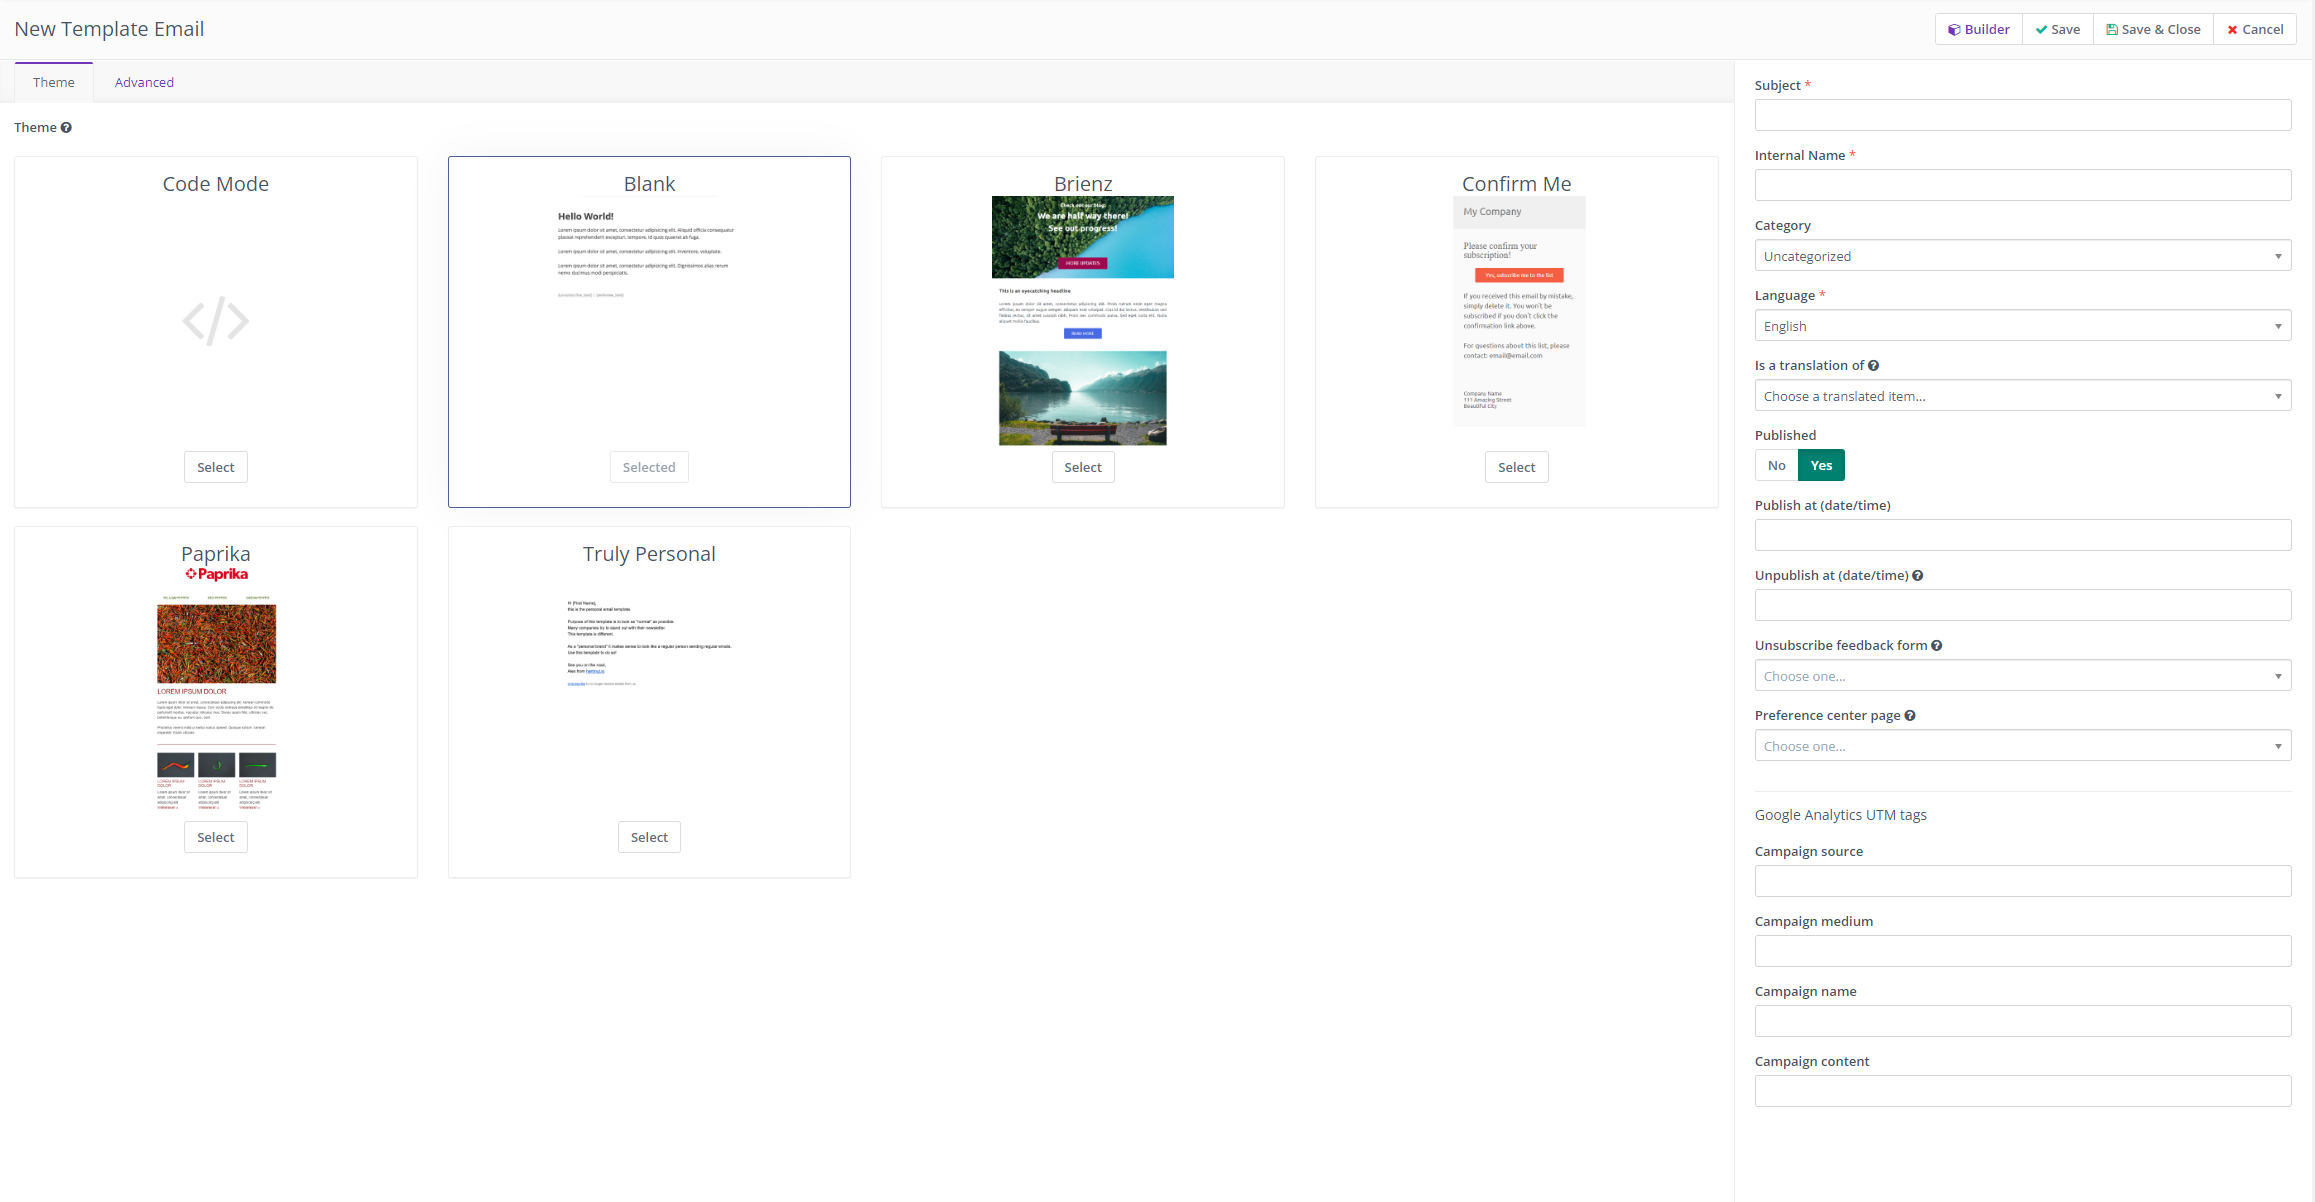Click help icon for Unsubscribe feedback form
The height and width of the screenshot is (1202, 2315).
tap(1936, 646)
